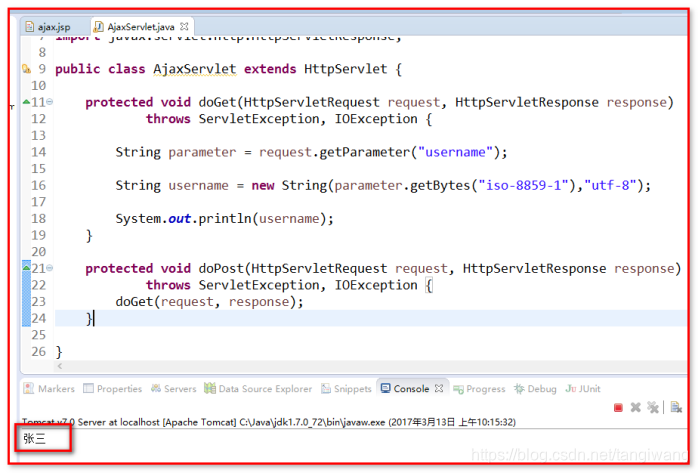
Task: Open Data Source Explorer tab
Action: click(x=258, y=388)
